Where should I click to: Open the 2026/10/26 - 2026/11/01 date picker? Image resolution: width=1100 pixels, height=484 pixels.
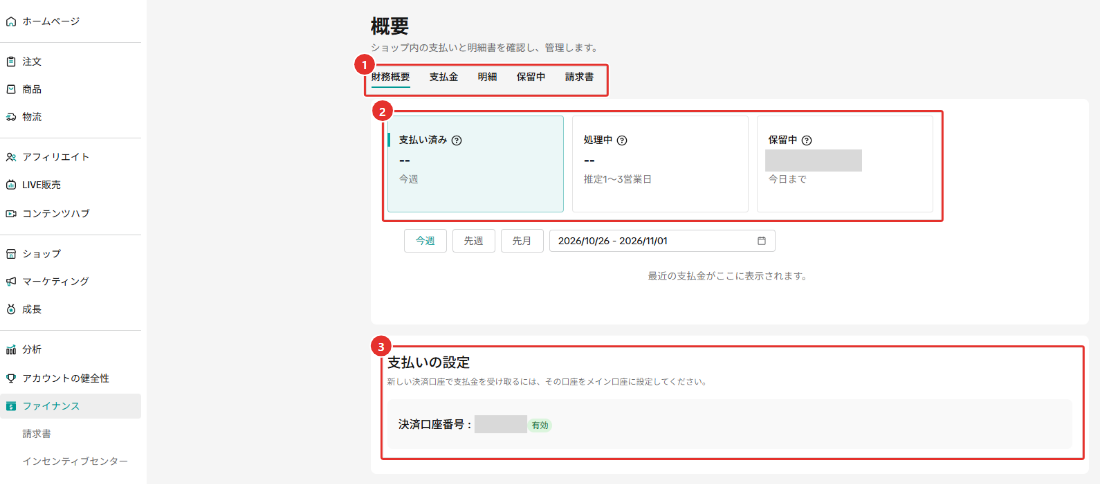pyautogui.click(x=662, y=241)
